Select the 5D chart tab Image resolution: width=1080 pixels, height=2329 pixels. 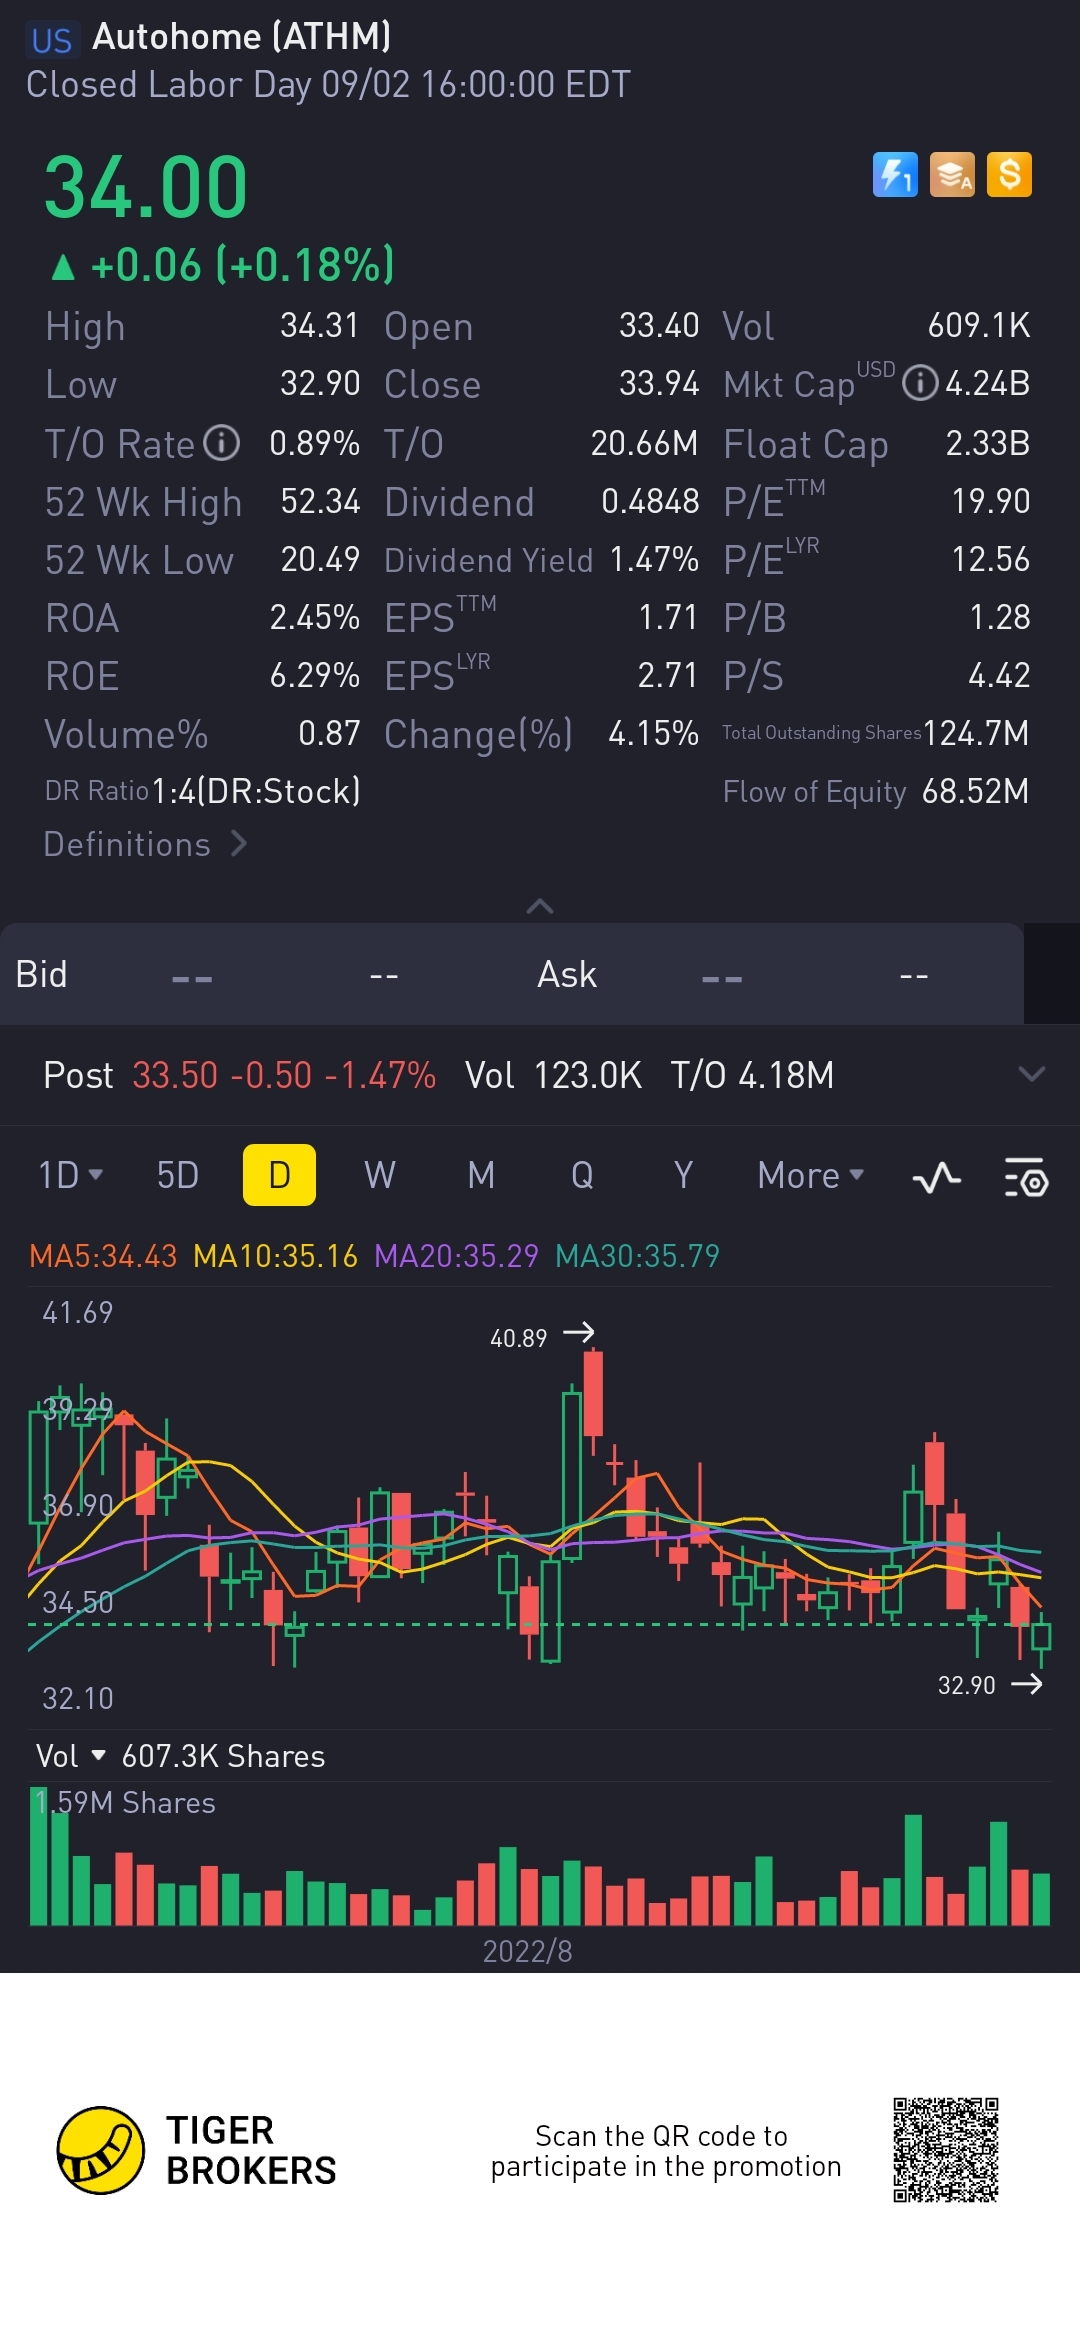point(178,1175)
